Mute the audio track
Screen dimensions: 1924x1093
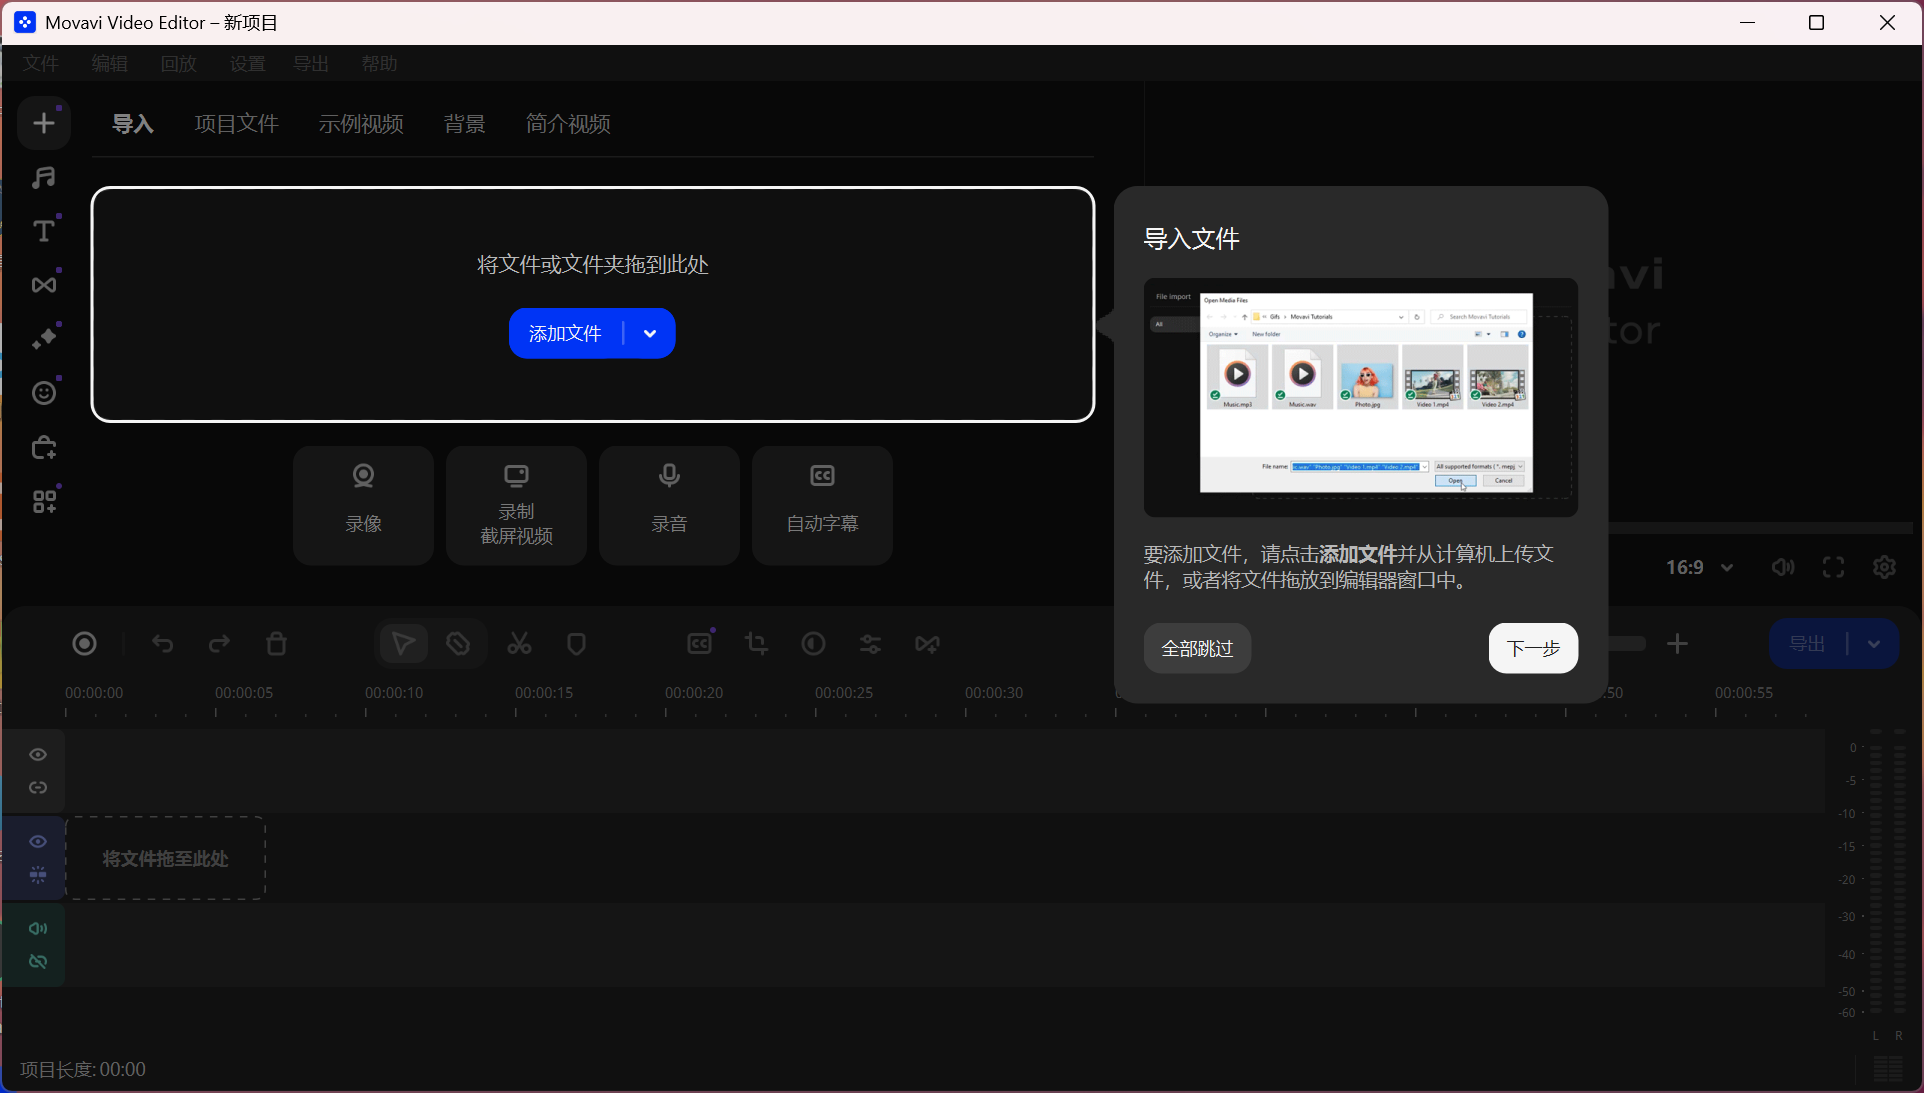click(38, 929)
